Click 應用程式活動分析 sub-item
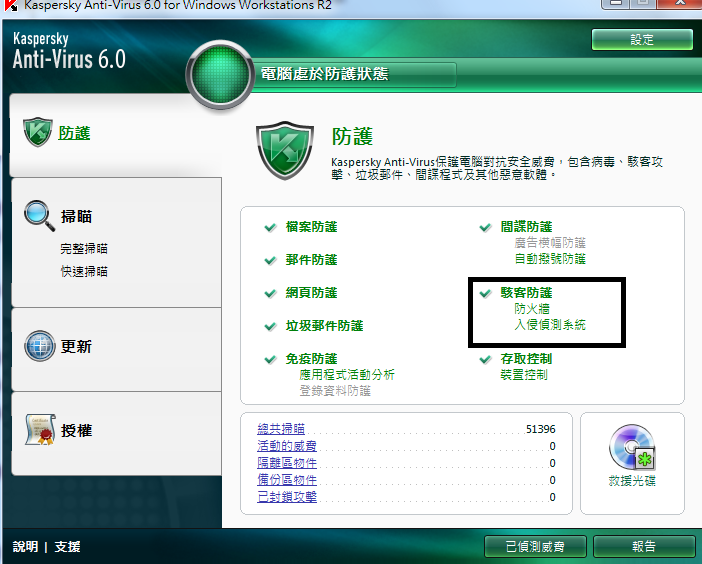This screenshot has height=564, width=702. point(347,375)
